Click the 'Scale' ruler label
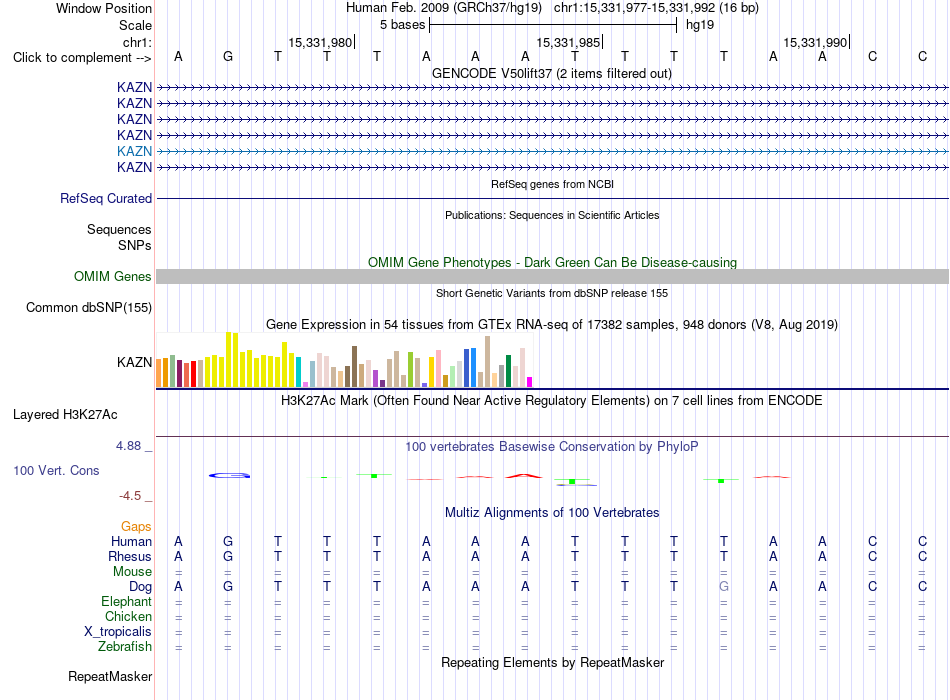This screenshot has height=700, width=950. (135, 25)
